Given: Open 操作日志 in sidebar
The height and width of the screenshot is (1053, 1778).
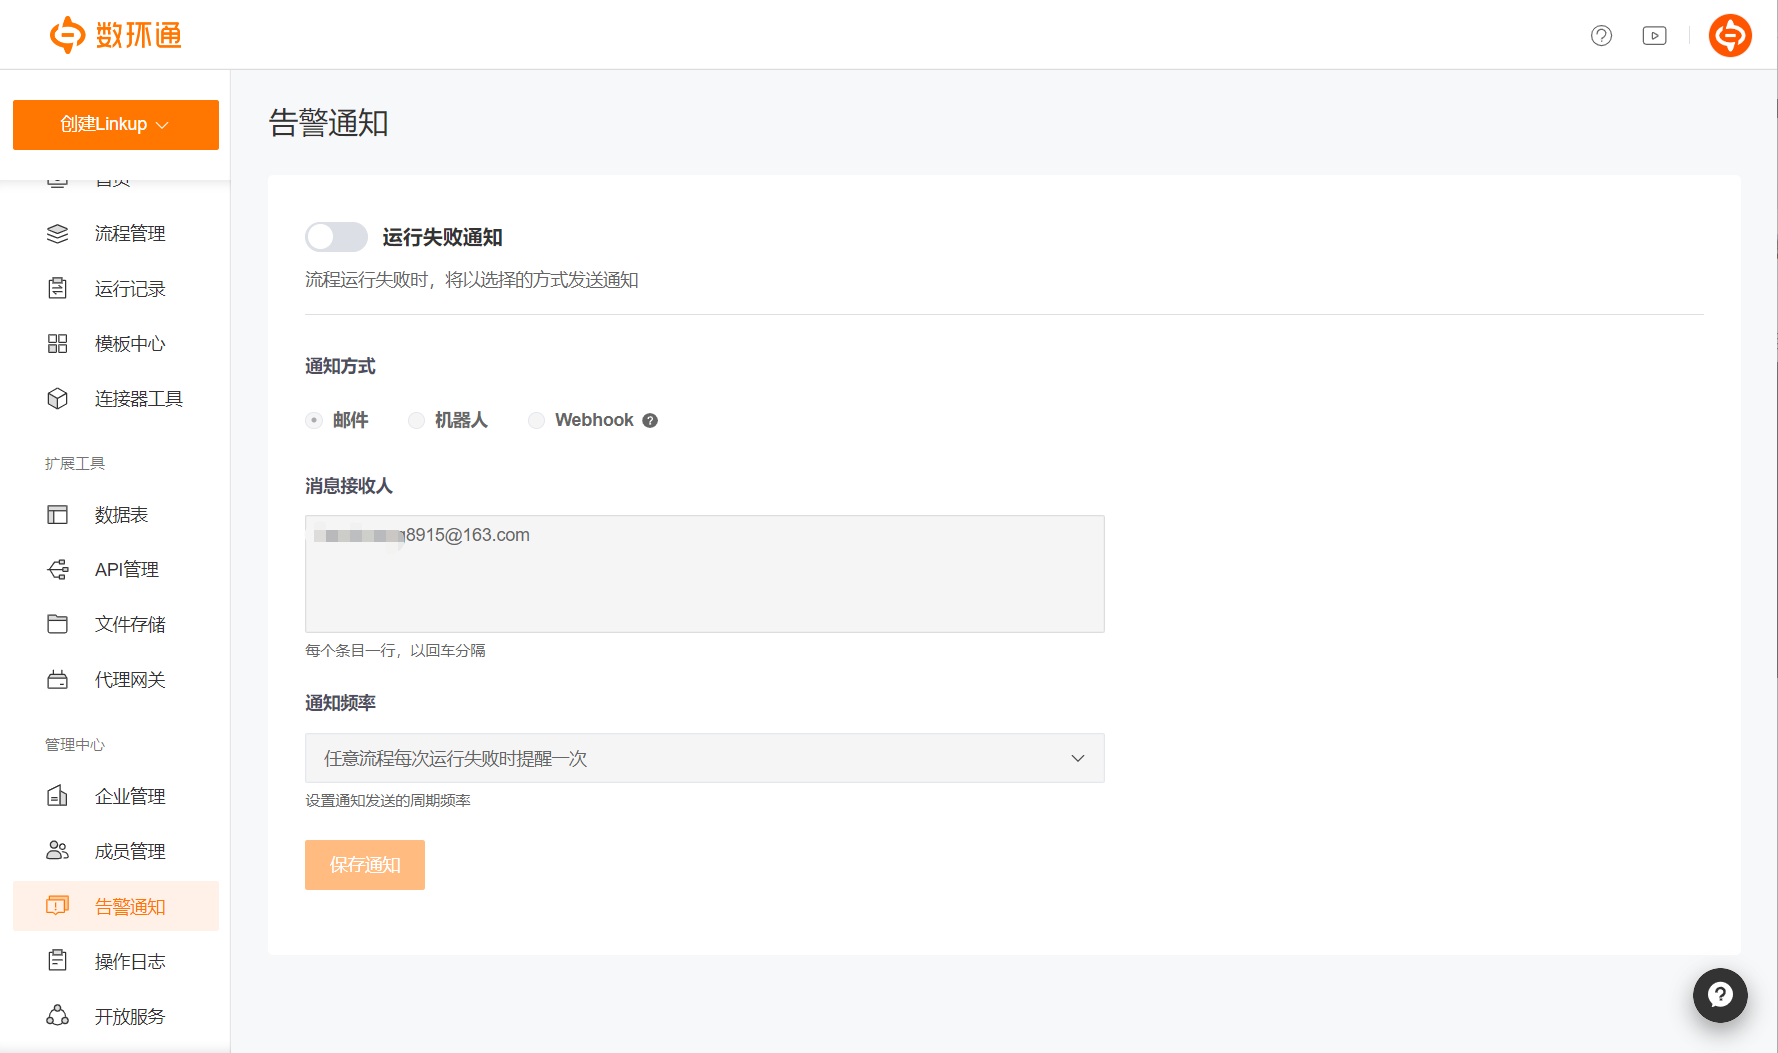Looking at the screenshot, I should click(130, 962).
